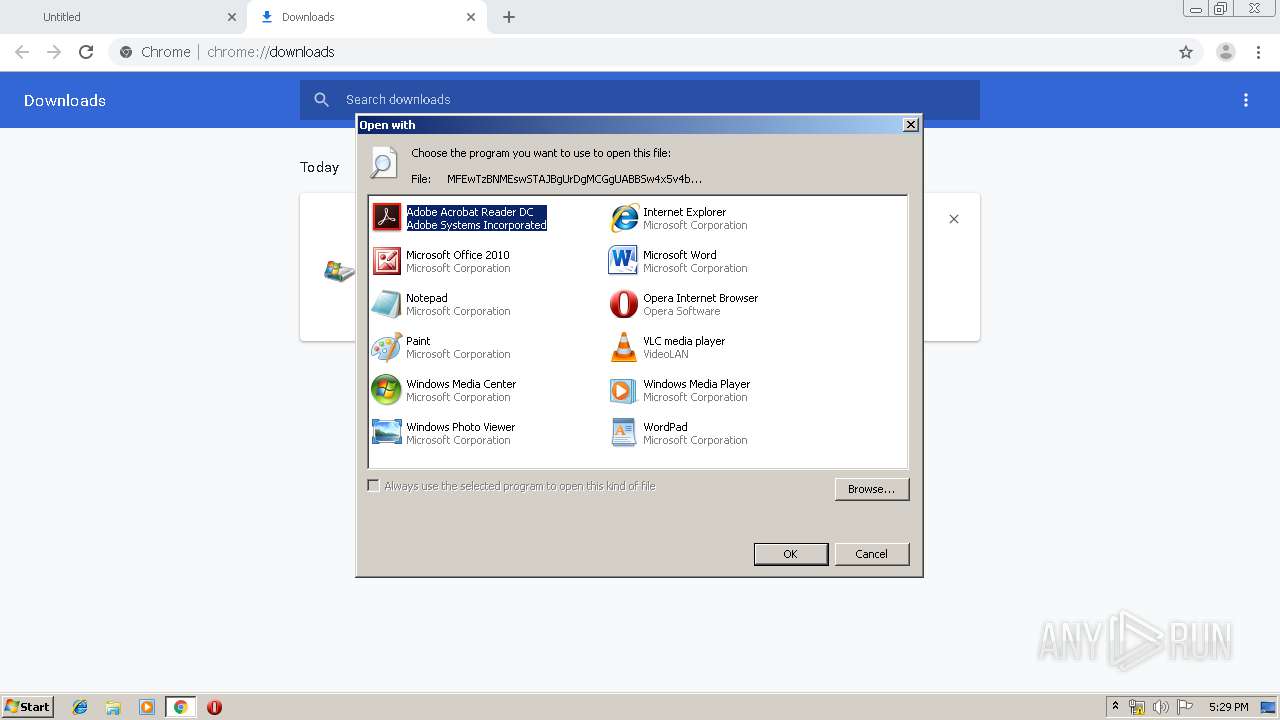Click the Chrome icon in taskbar
The image size is (1280, 720).
[181, 707]
